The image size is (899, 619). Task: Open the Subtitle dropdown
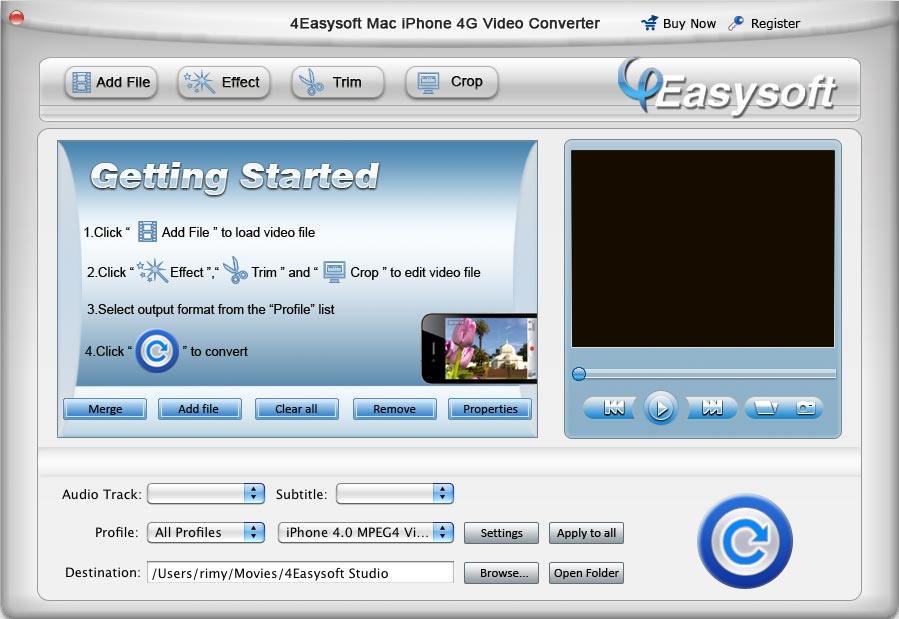(x=395, y=493)
